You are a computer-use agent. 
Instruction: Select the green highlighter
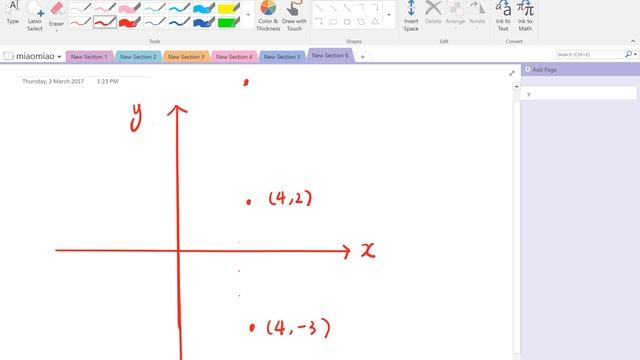pos(229,22)
